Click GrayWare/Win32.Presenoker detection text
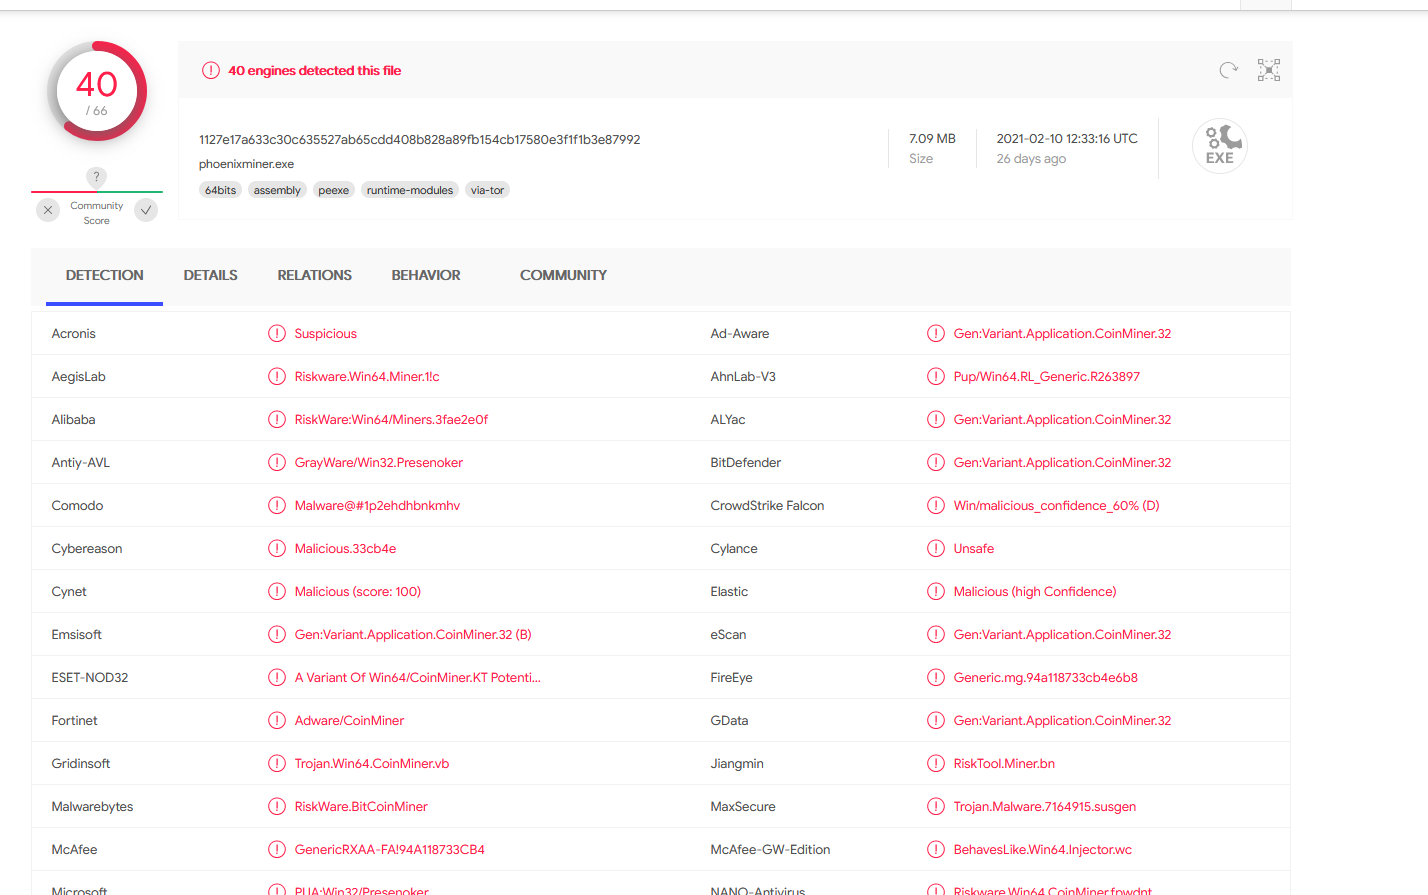1428x895 pixels. click(x=378, y=463)
